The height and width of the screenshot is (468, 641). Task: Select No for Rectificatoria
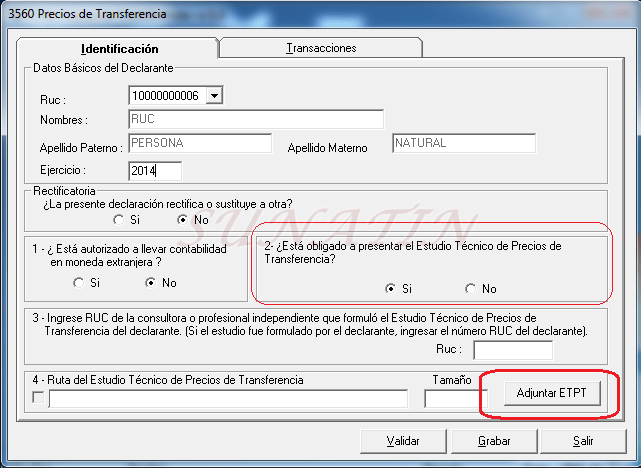click(183, 219)
